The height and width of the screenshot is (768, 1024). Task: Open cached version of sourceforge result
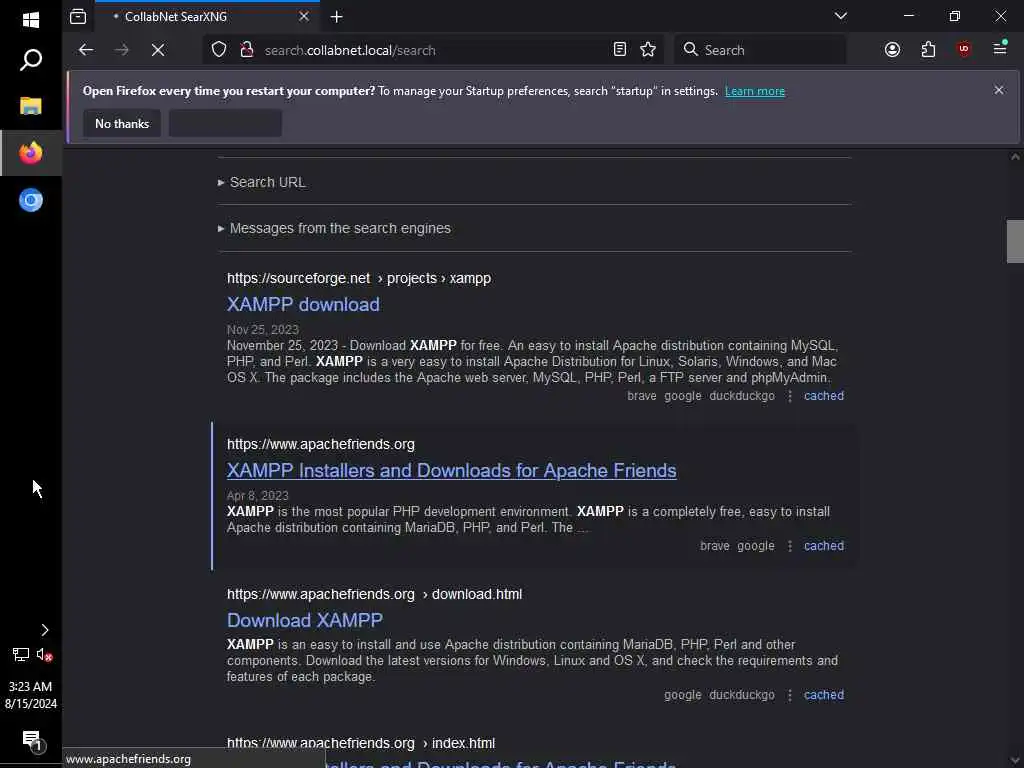pyautogui.click(x=824, y=396)
